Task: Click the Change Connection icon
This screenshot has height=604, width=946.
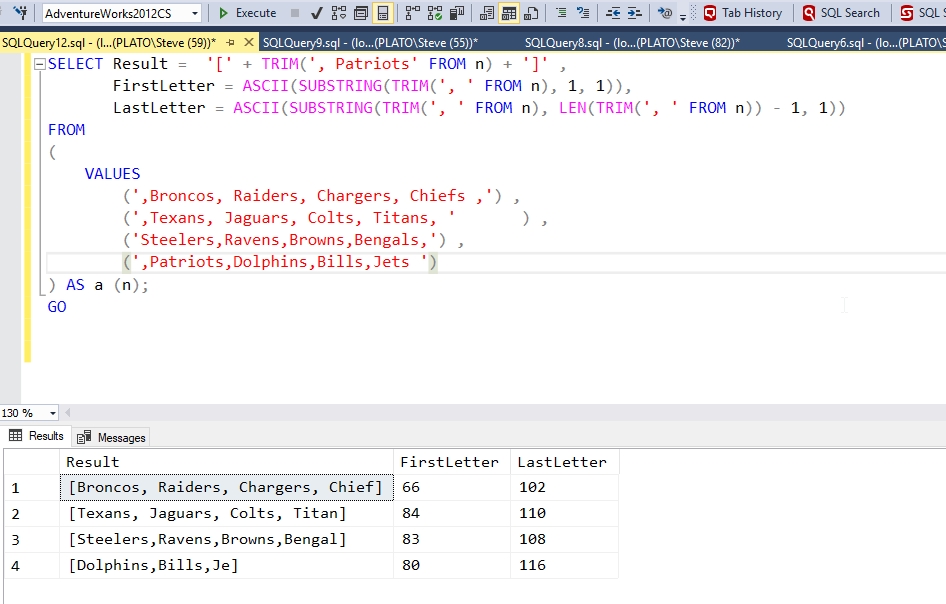Action: pos(19,13)
